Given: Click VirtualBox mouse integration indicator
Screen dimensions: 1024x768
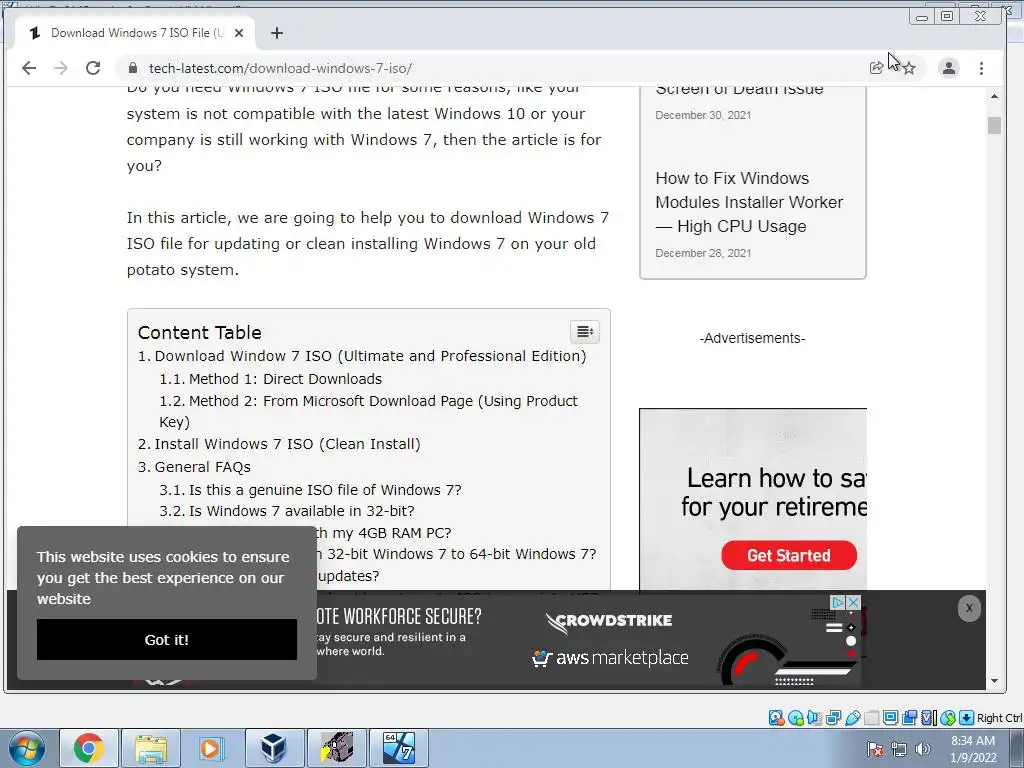Looking at the screenshot, I should [x=948, y=718].
